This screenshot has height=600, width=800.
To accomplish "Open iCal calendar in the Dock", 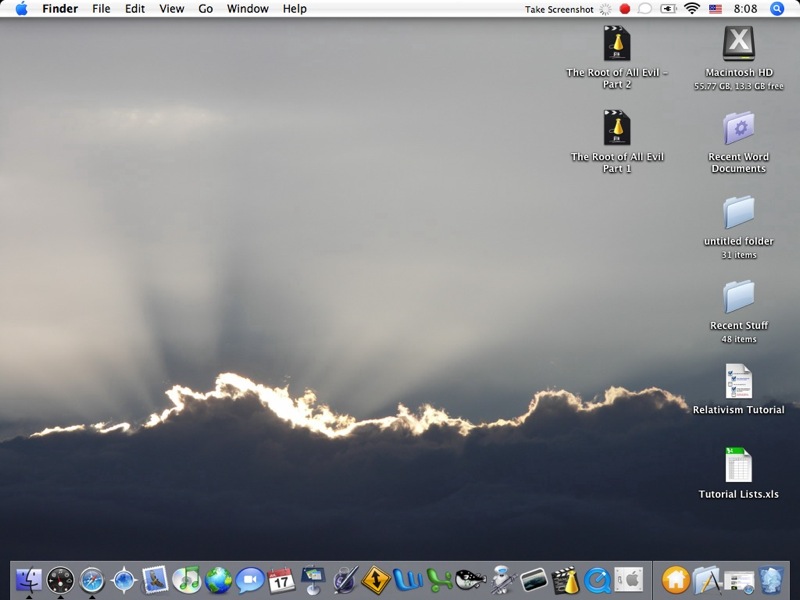I will click(x=281, y=579).
